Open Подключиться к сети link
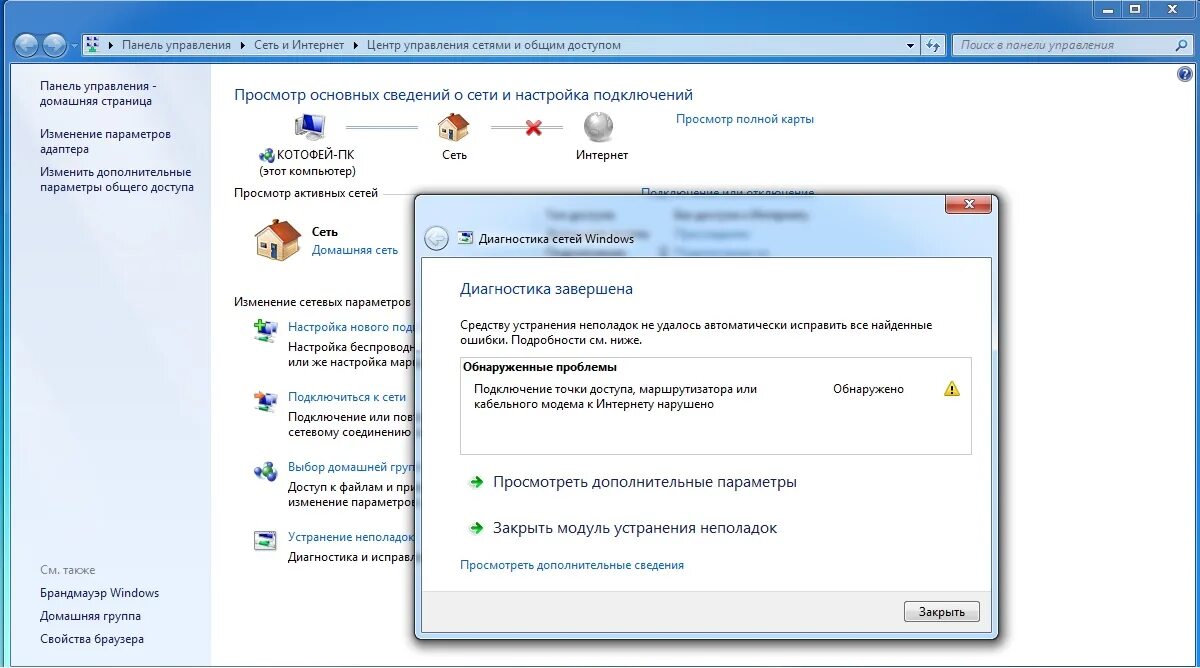Viewport: 1200px width, 668px height. (x=347, y=397)
